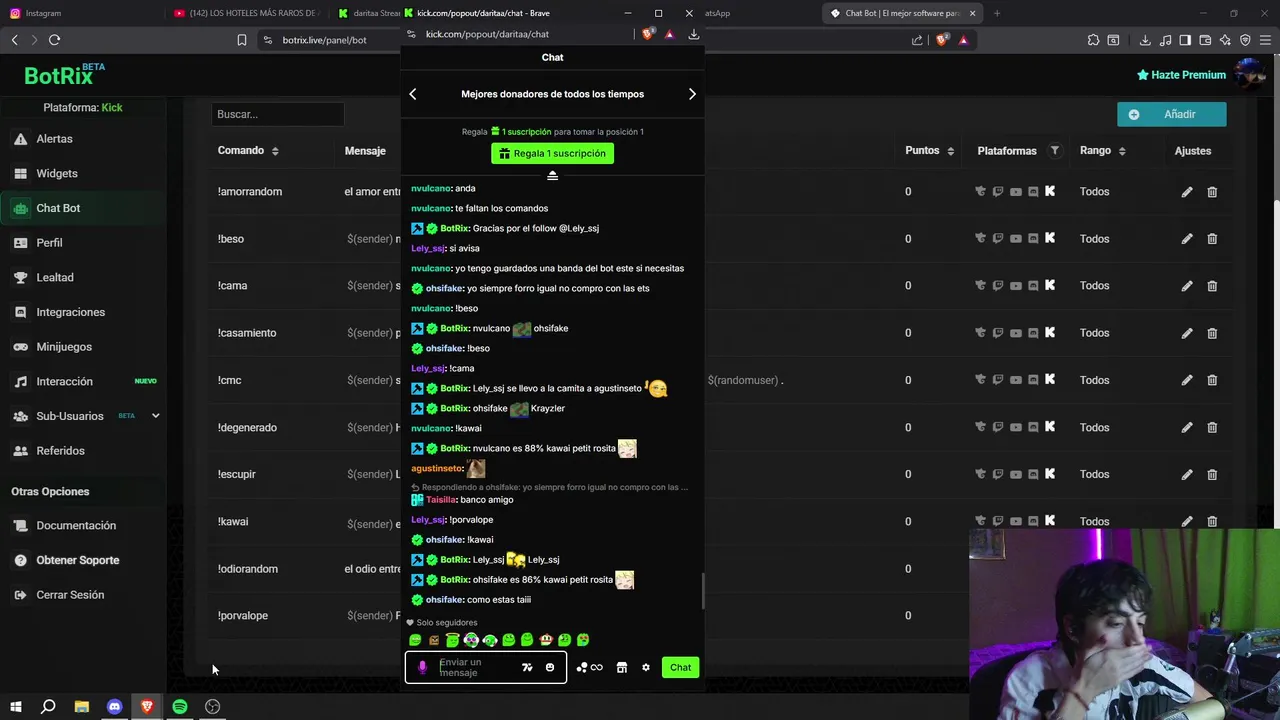Click Regala 1 suscripción button
The width and height of the screenshot is (1280, 720).
552,153
